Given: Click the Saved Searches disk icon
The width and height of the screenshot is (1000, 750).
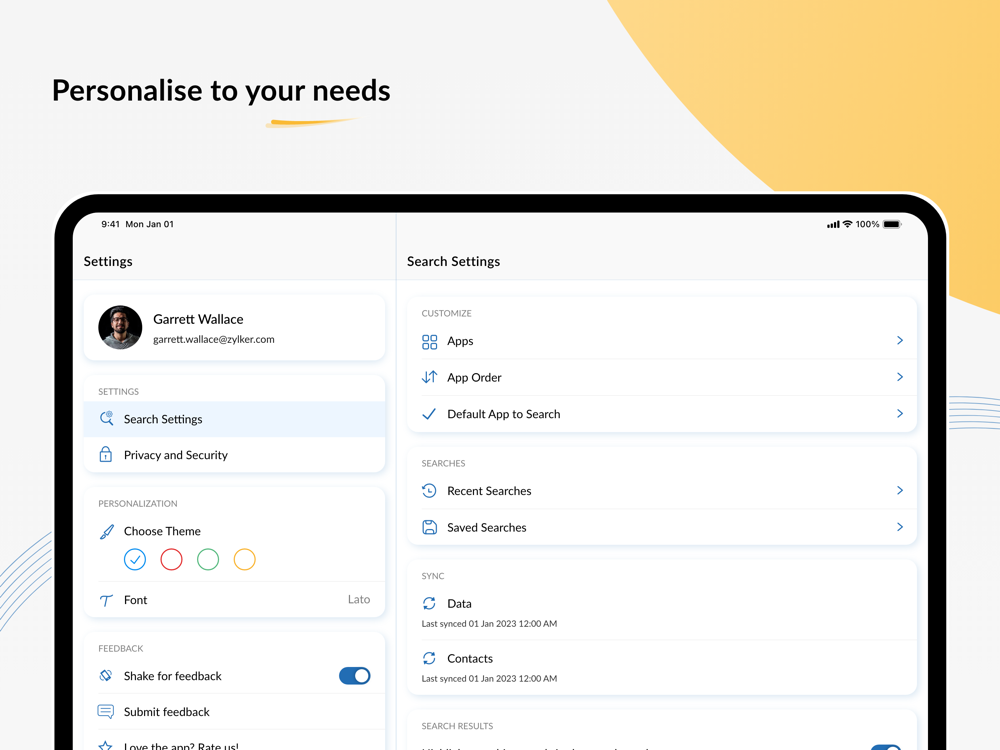Looking at the screenshot, I should 430,527.
